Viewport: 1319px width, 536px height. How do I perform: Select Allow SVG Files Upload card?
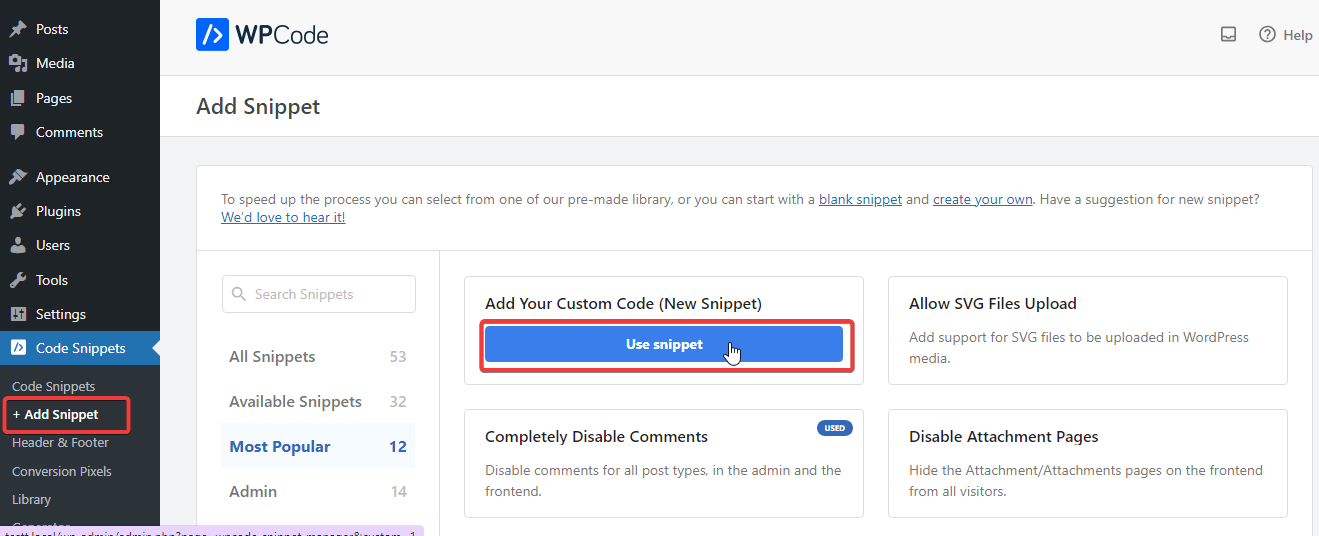pos(1087,331)
